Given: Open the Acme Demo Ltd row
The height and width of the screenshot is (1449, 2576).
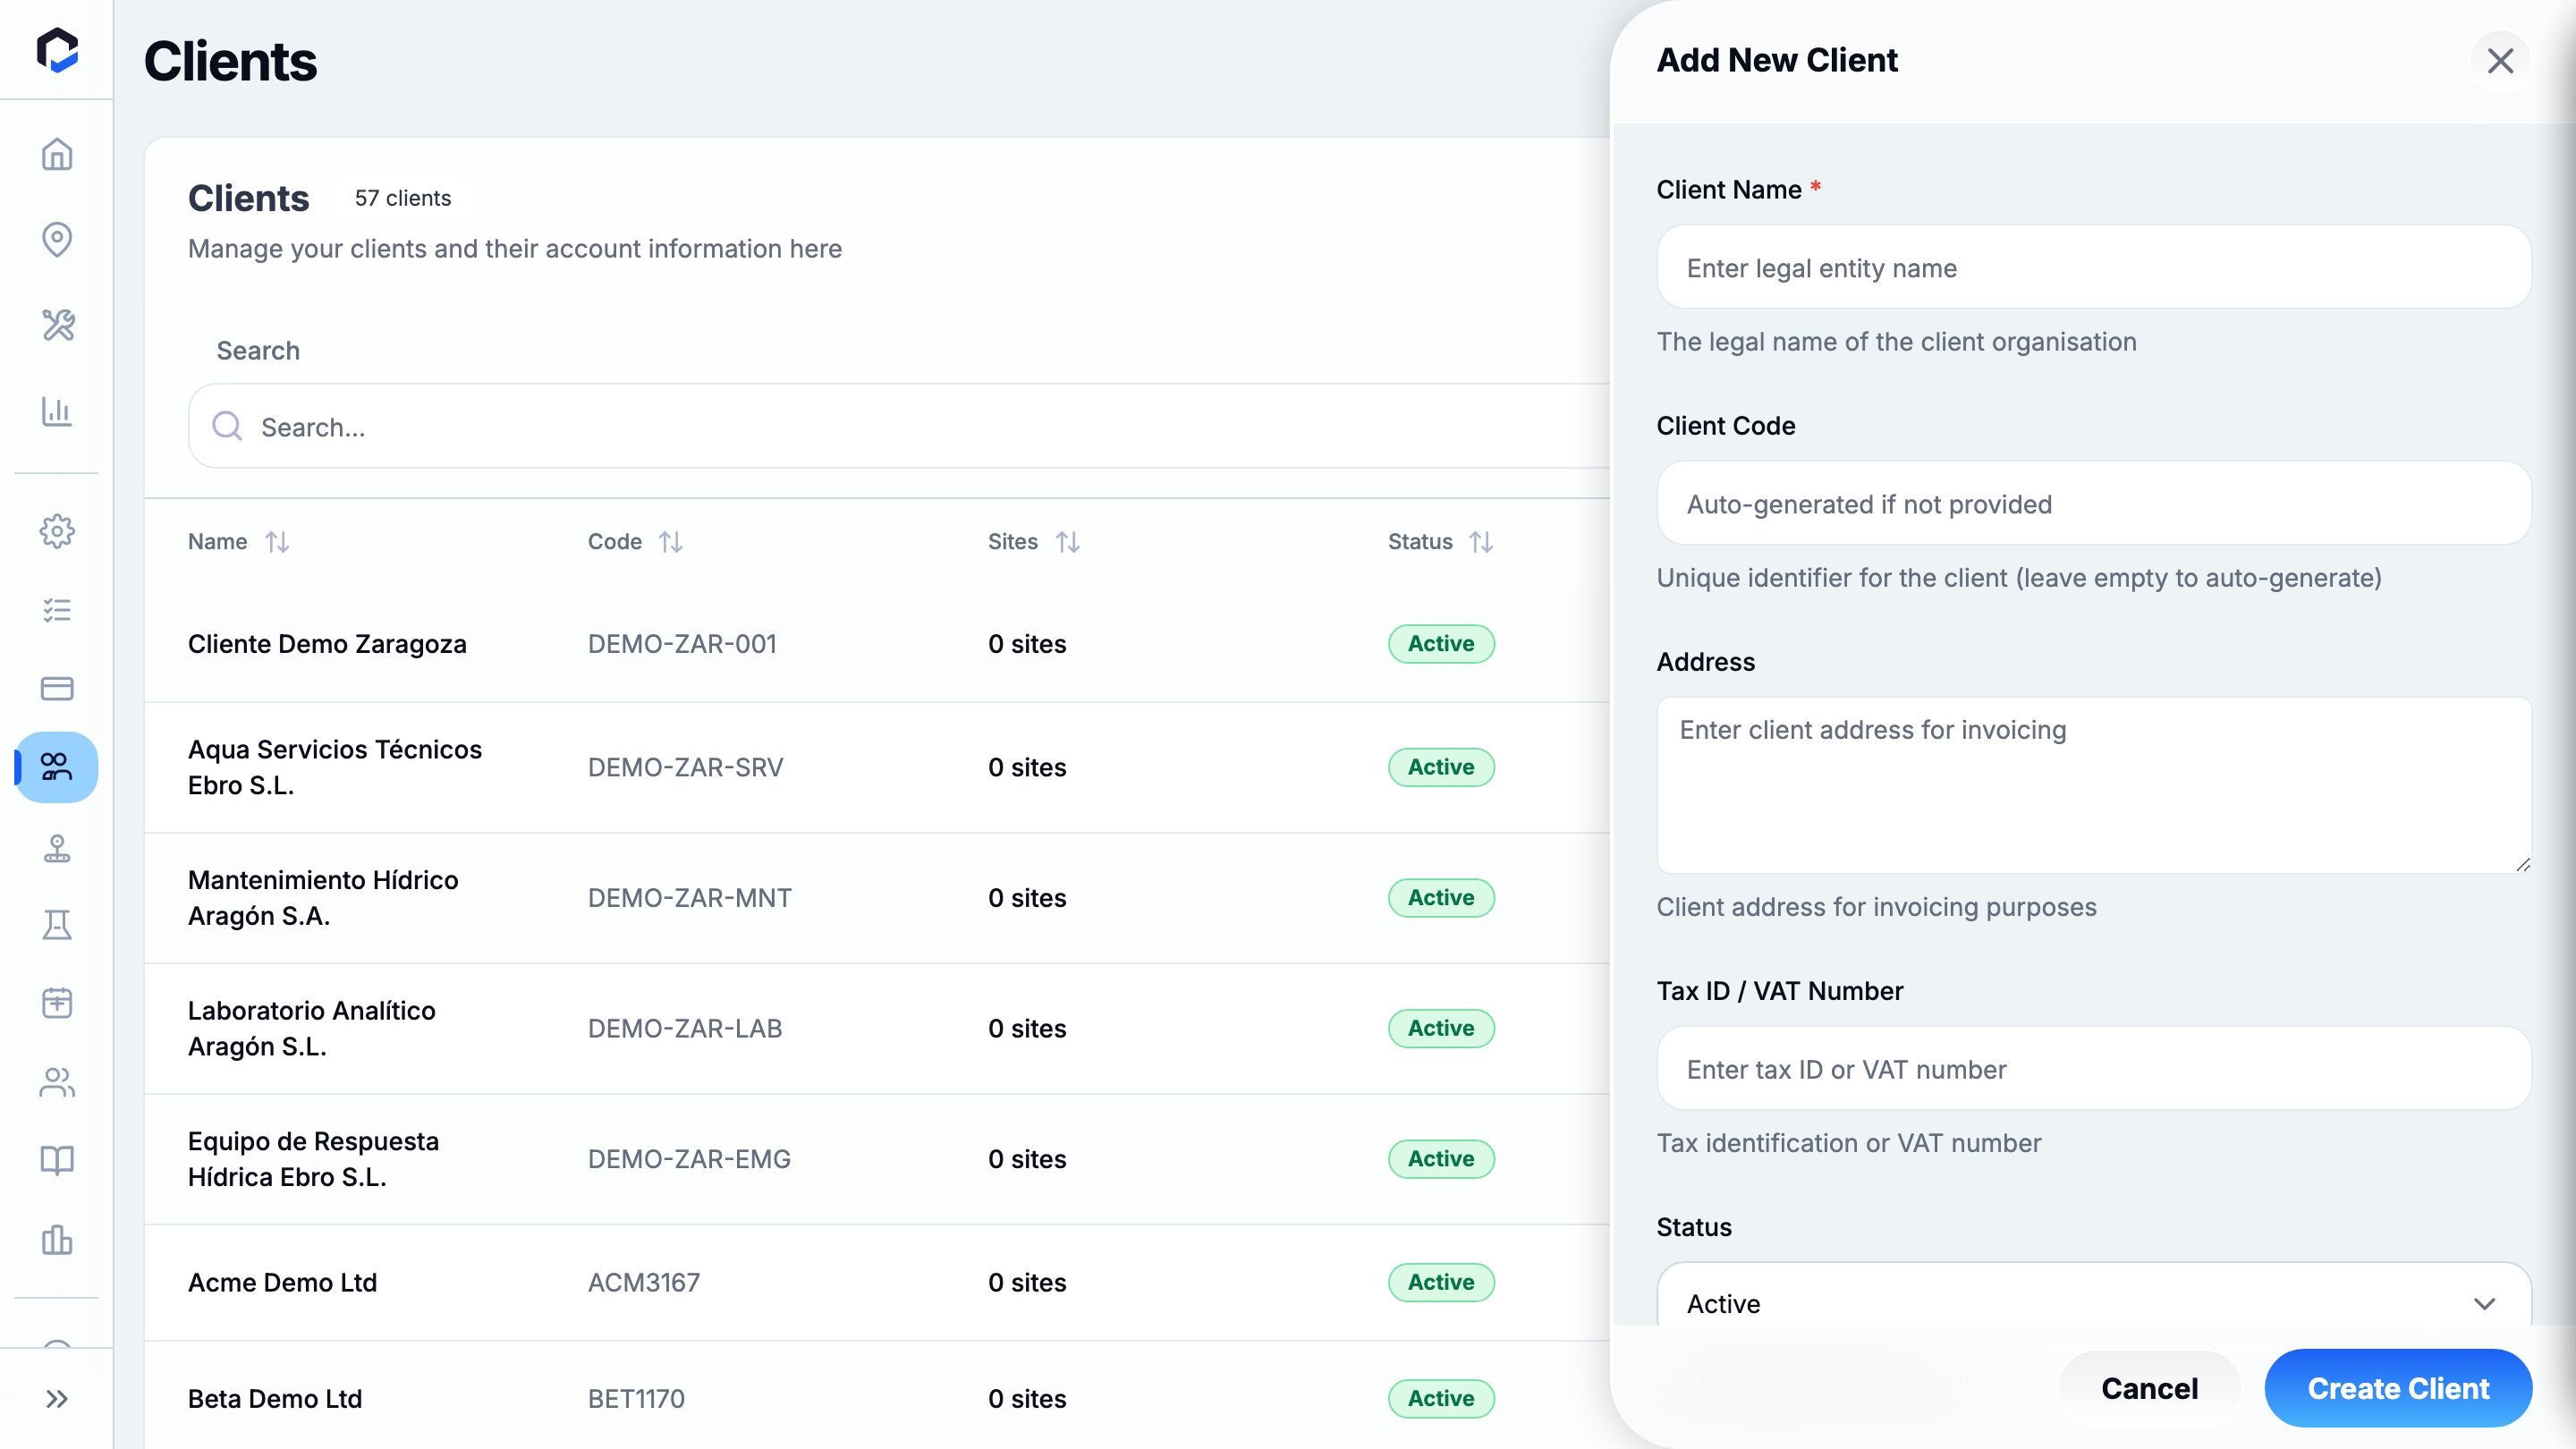Looking at the screenshot, I should (x=877, y=1282).
